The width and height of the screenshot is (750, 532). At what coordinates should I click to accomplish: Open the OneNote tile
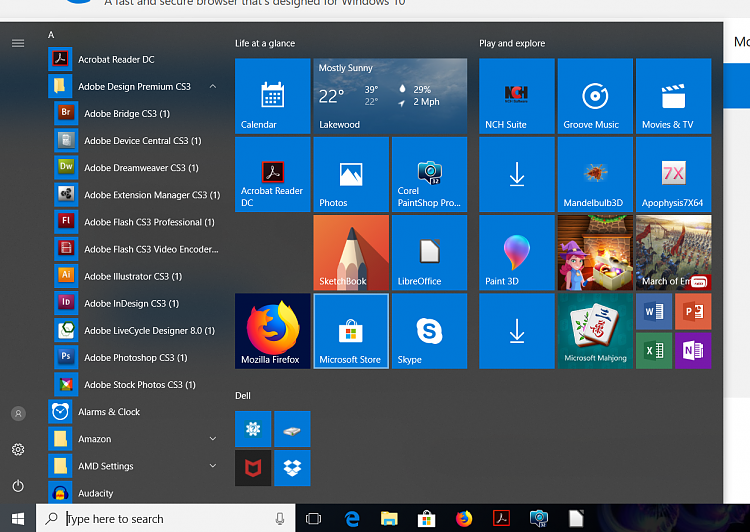click(x=693, y=351)
